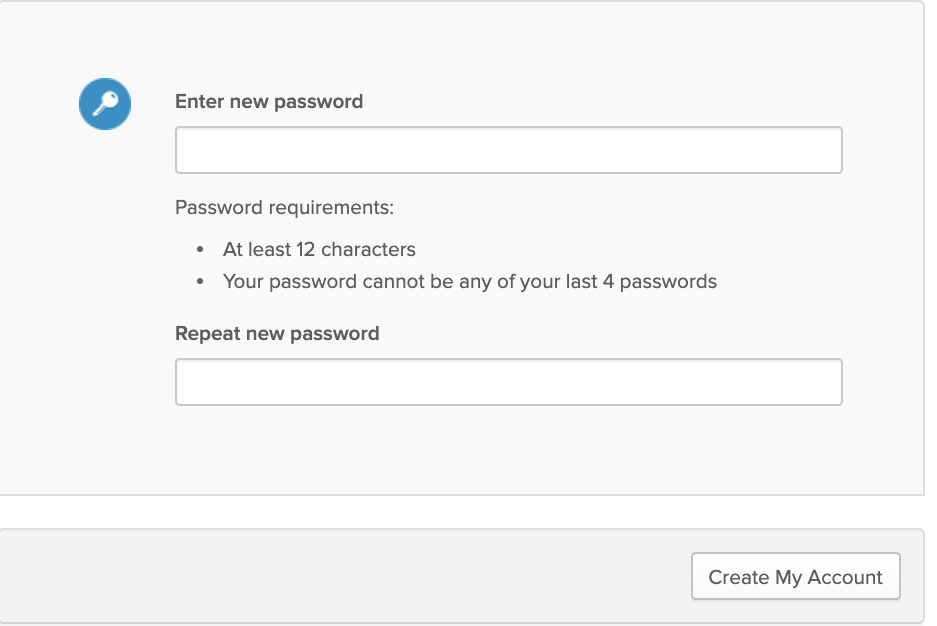Screen dimensions: 937x626
Task: Place cursor in the password confirmation input
Action: click(508, 382)
